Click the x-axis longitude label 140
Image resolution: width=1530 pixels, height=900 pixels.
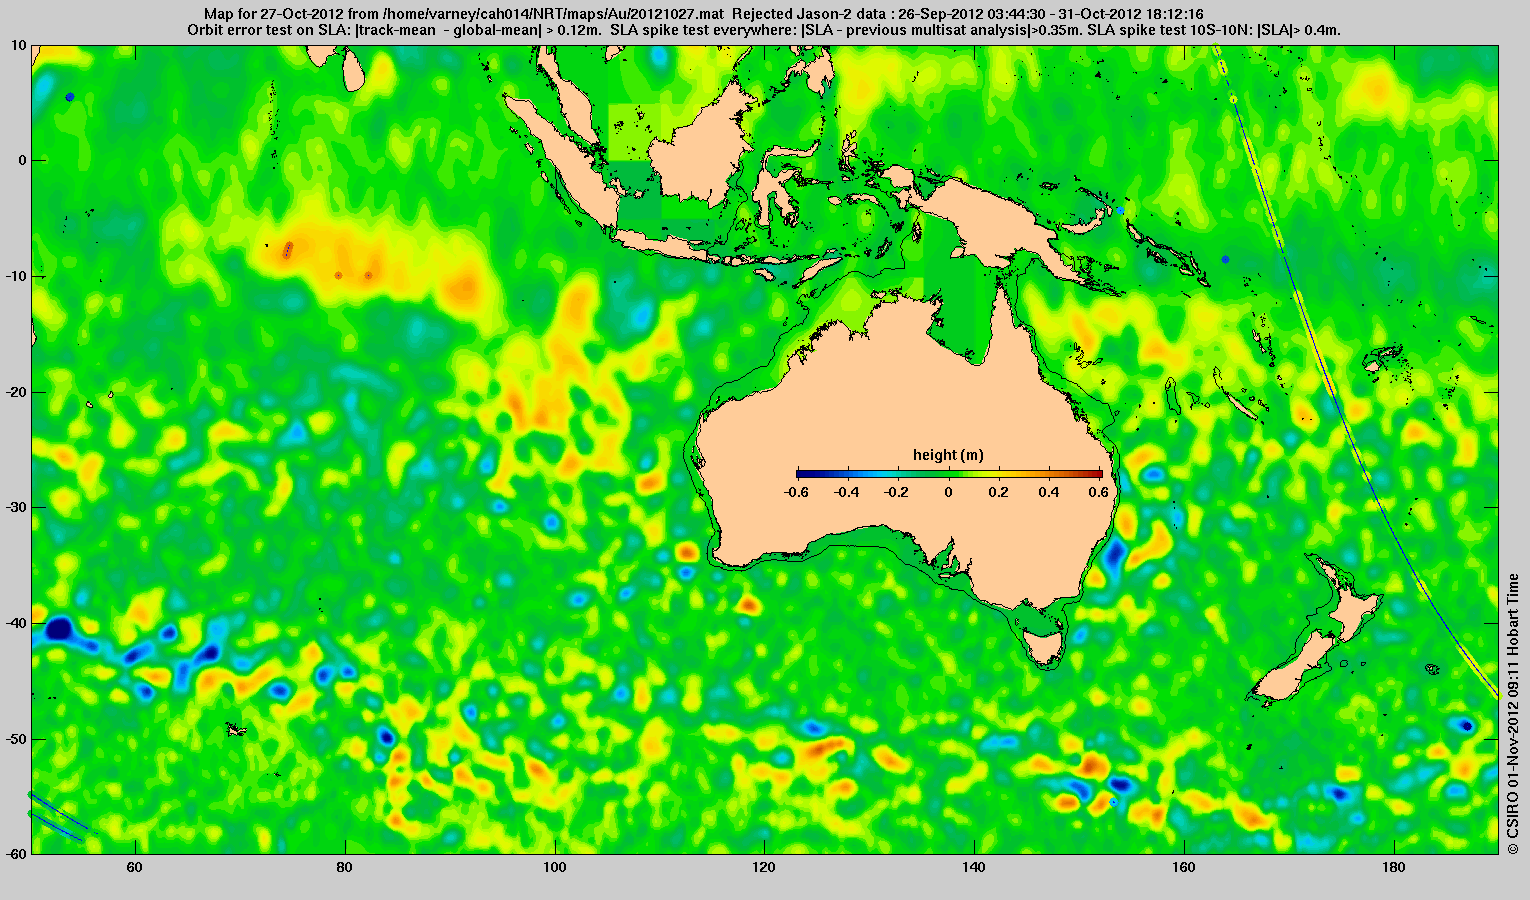pyautogui.click(x=974, y=868)
